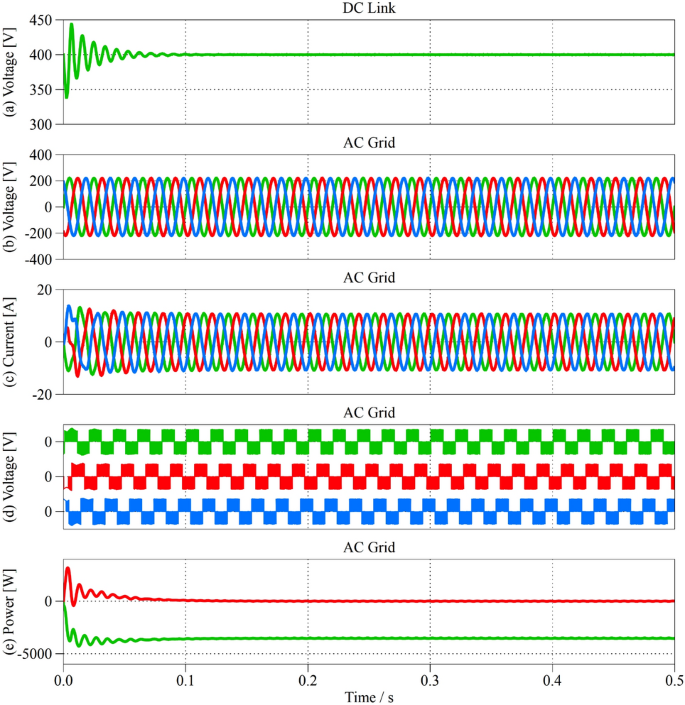The height and width of the screenshot is (705, 685).
Task: Click the 0.5 tick on time axis
Action: 674,677
